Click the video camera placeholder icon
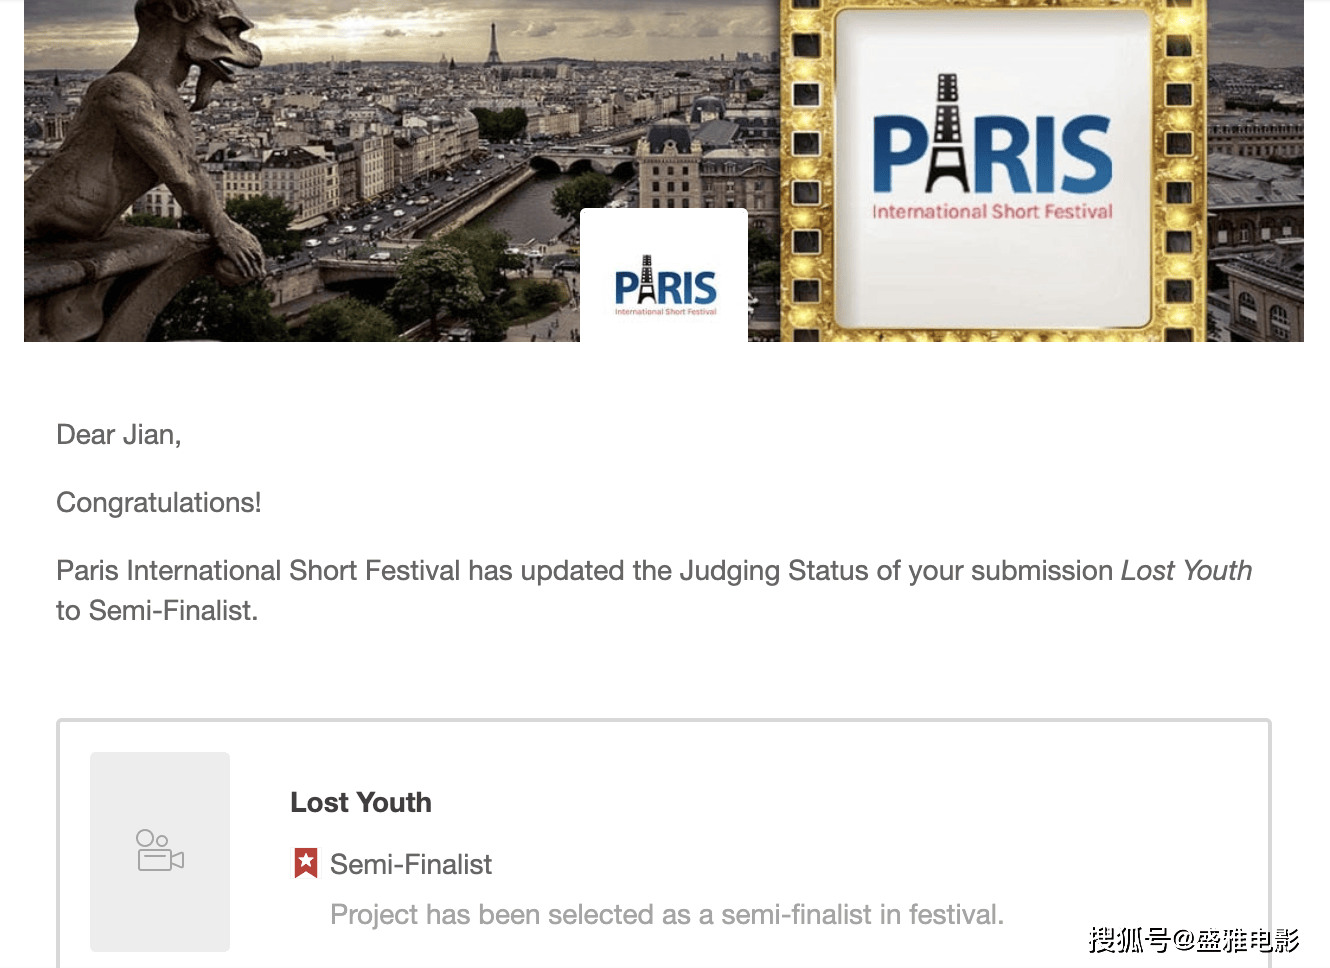This screenshot has height=968, width=1330. pyautogui.click(x=160, y=851)
